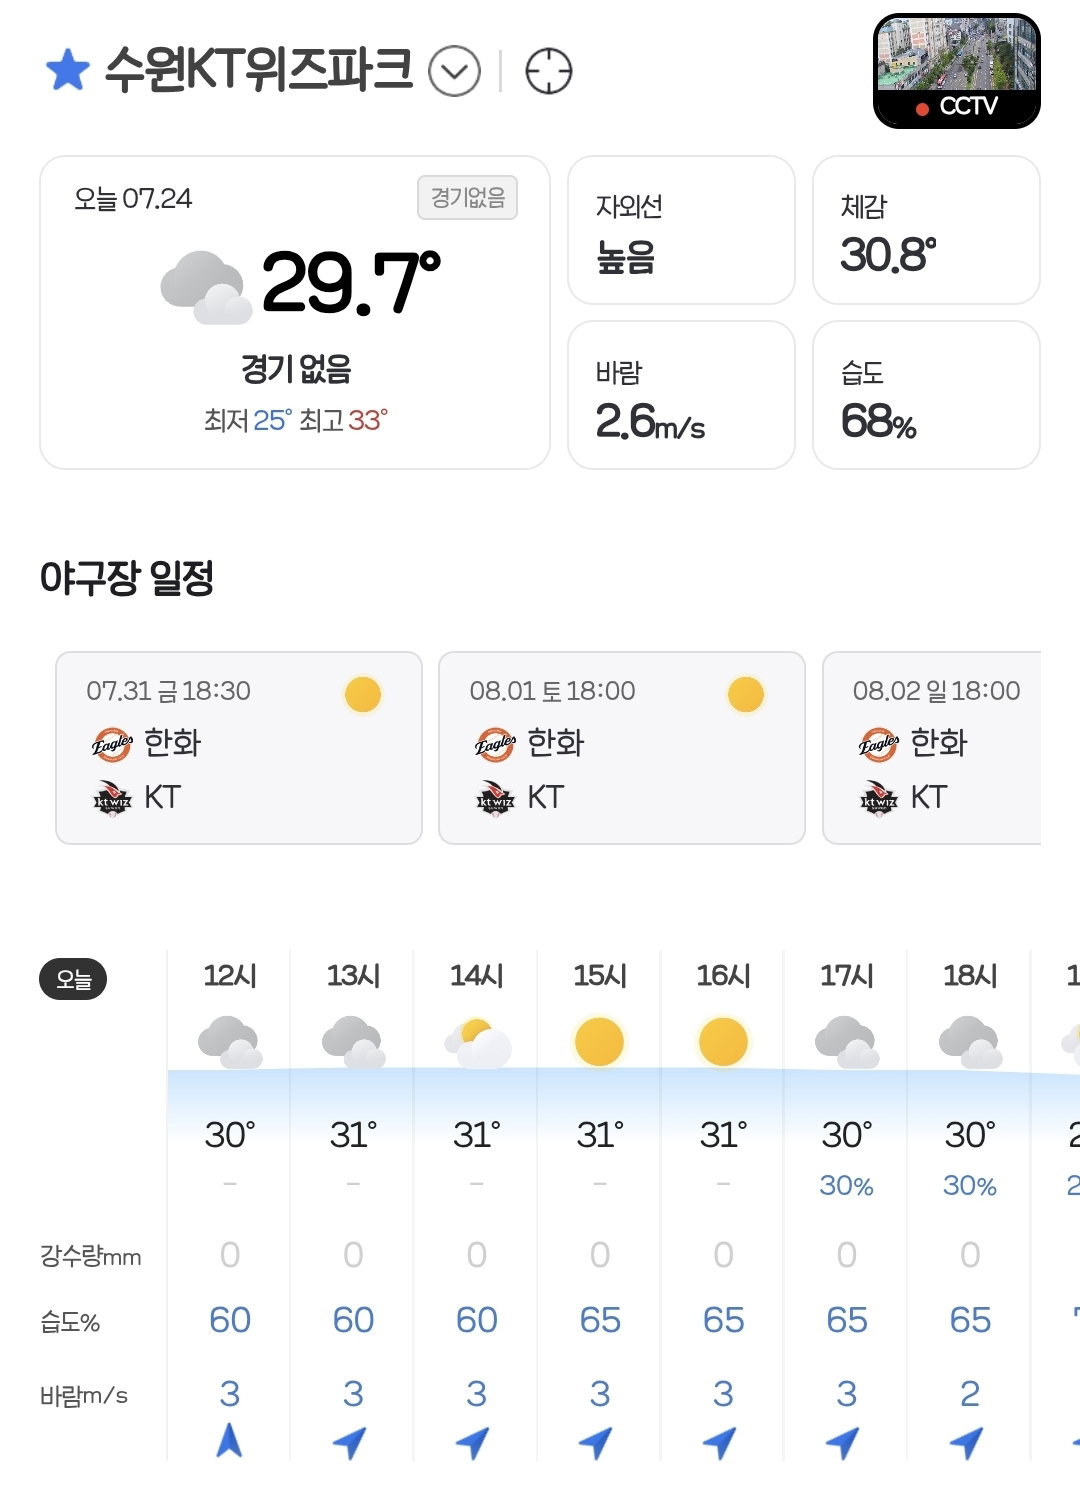Screen dimensions: 1080x1495
Task: Click the sunny icon on the 07.31 game
Action: pos(362,694)
